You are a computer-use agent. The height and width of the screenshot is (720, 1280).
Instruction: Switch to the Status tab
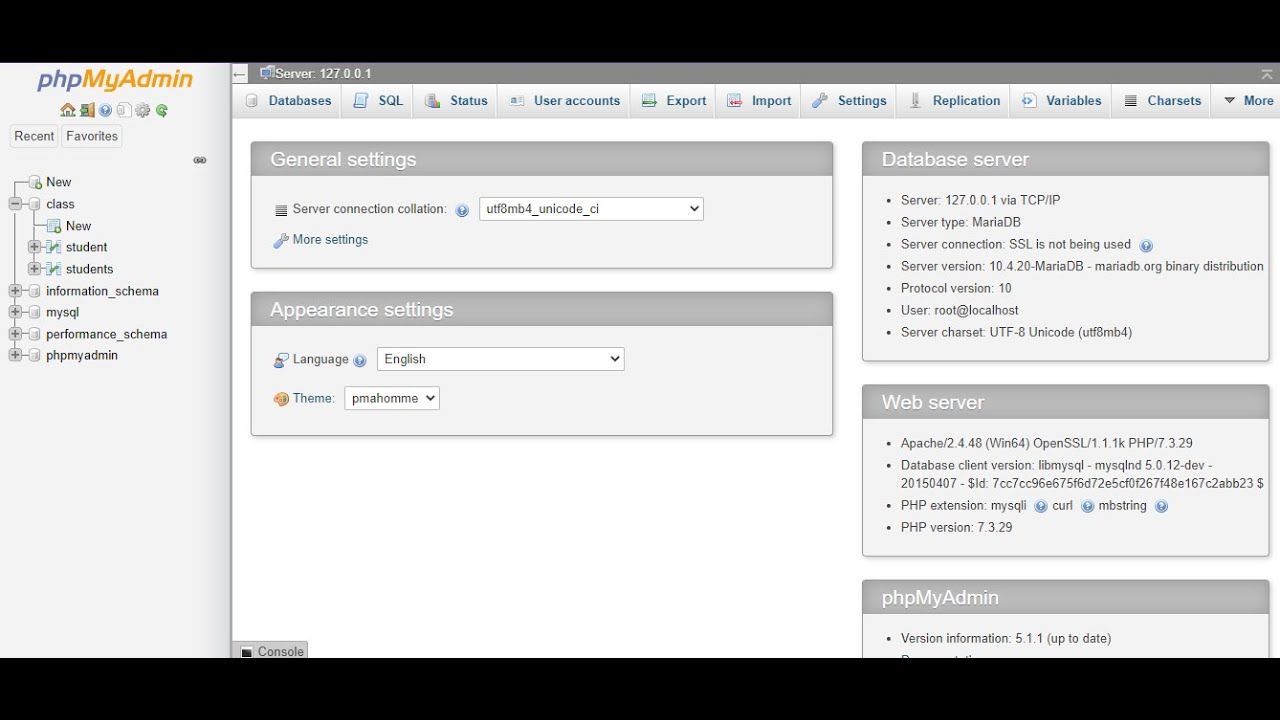coord(456,101)
